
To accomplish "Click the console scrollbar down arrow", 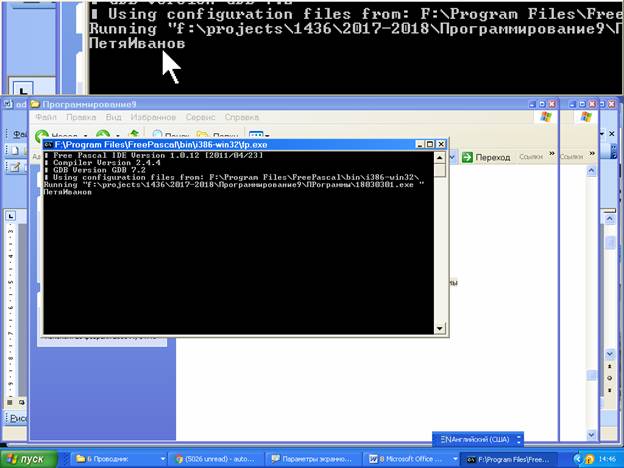I will pos(439,328).
